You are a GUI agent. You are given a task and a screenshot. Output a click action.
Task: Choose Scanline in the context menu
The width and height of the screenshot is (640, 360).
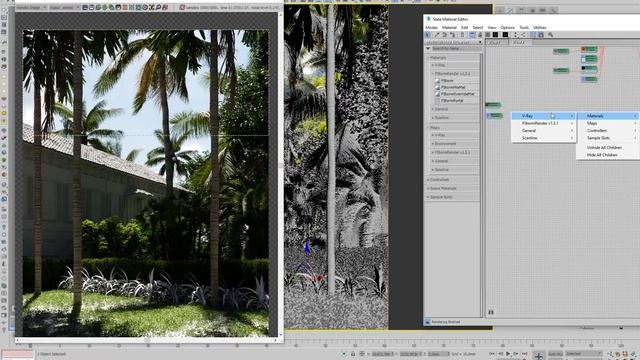543,138
